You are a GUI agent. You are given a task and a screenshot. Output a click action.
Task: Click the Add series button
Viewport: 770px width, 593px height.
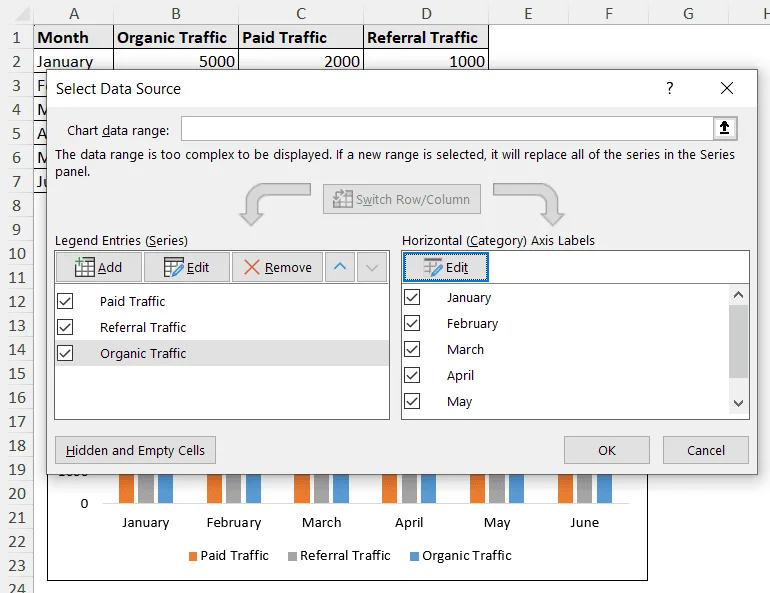(99, 268)
